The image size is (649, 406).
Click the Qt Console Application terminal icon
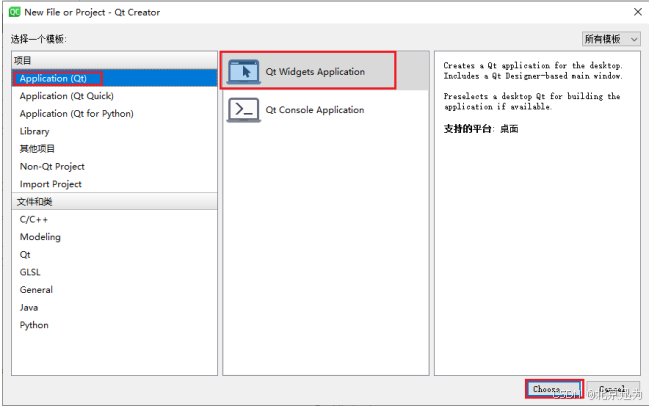click(244, 110)
